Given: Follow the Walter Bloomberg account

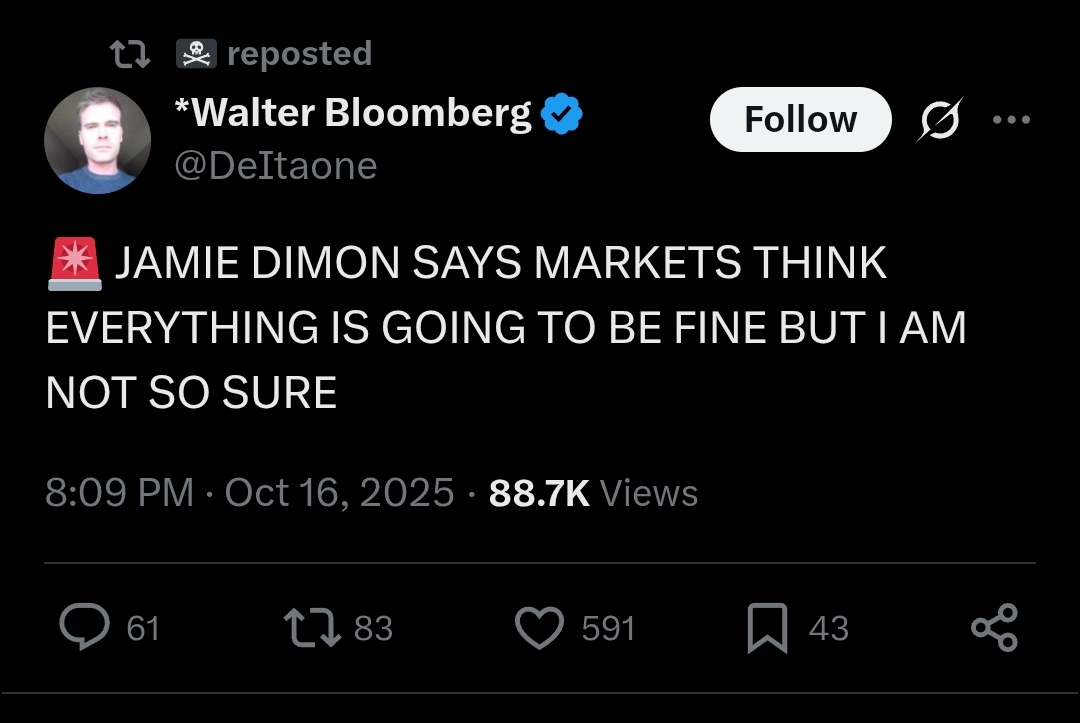Looking at the screenshot, I should (x=800, y=119).
